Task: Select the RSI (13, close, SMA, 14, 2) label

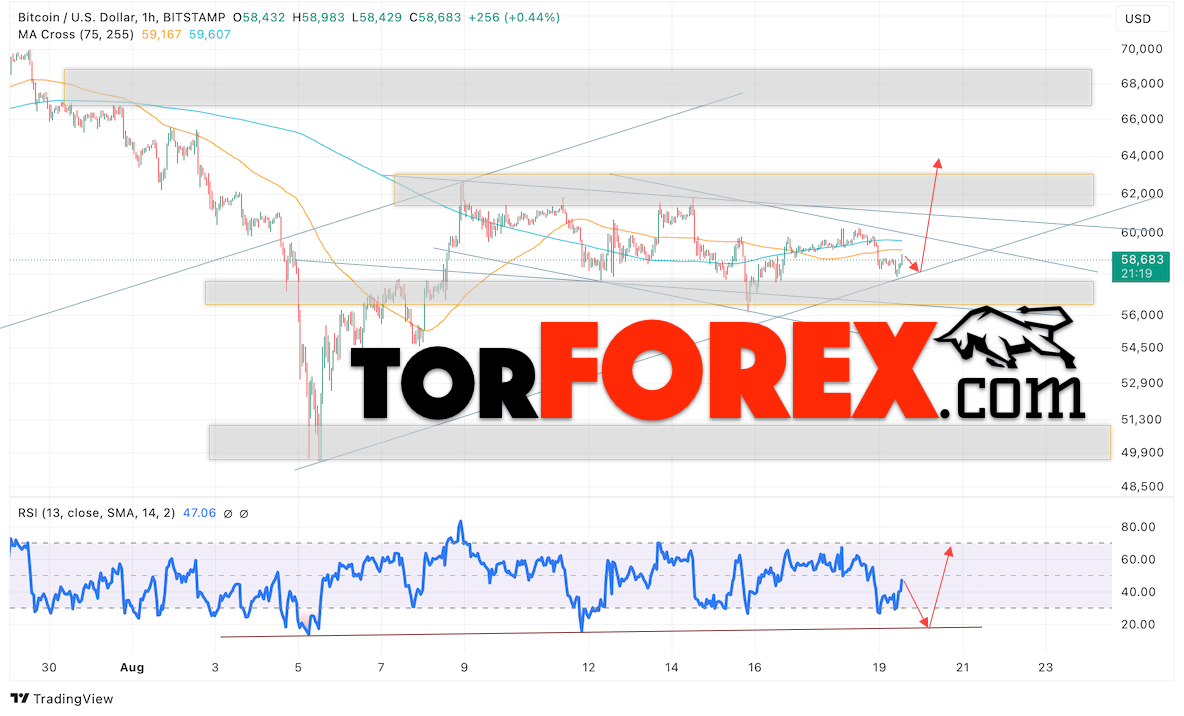Action: [97, 513]
